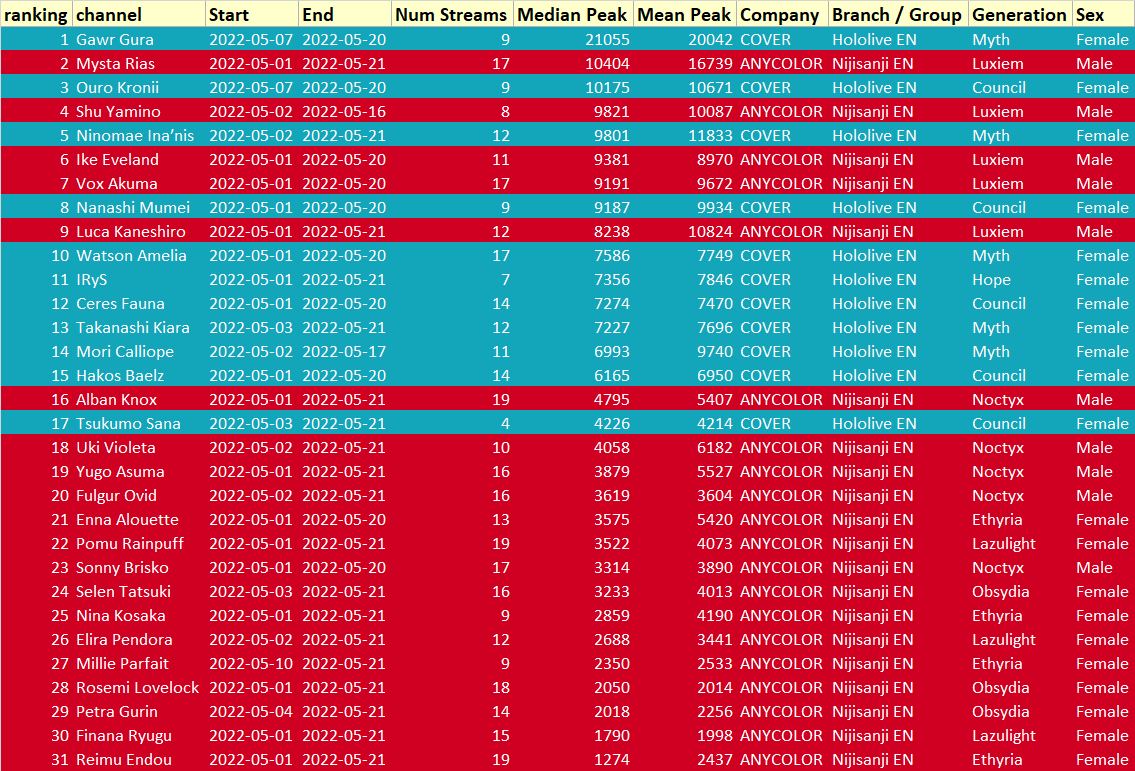Select mean peak value 16739
This screenshot has height=771, width=1135.
click(x=710, y=64)
